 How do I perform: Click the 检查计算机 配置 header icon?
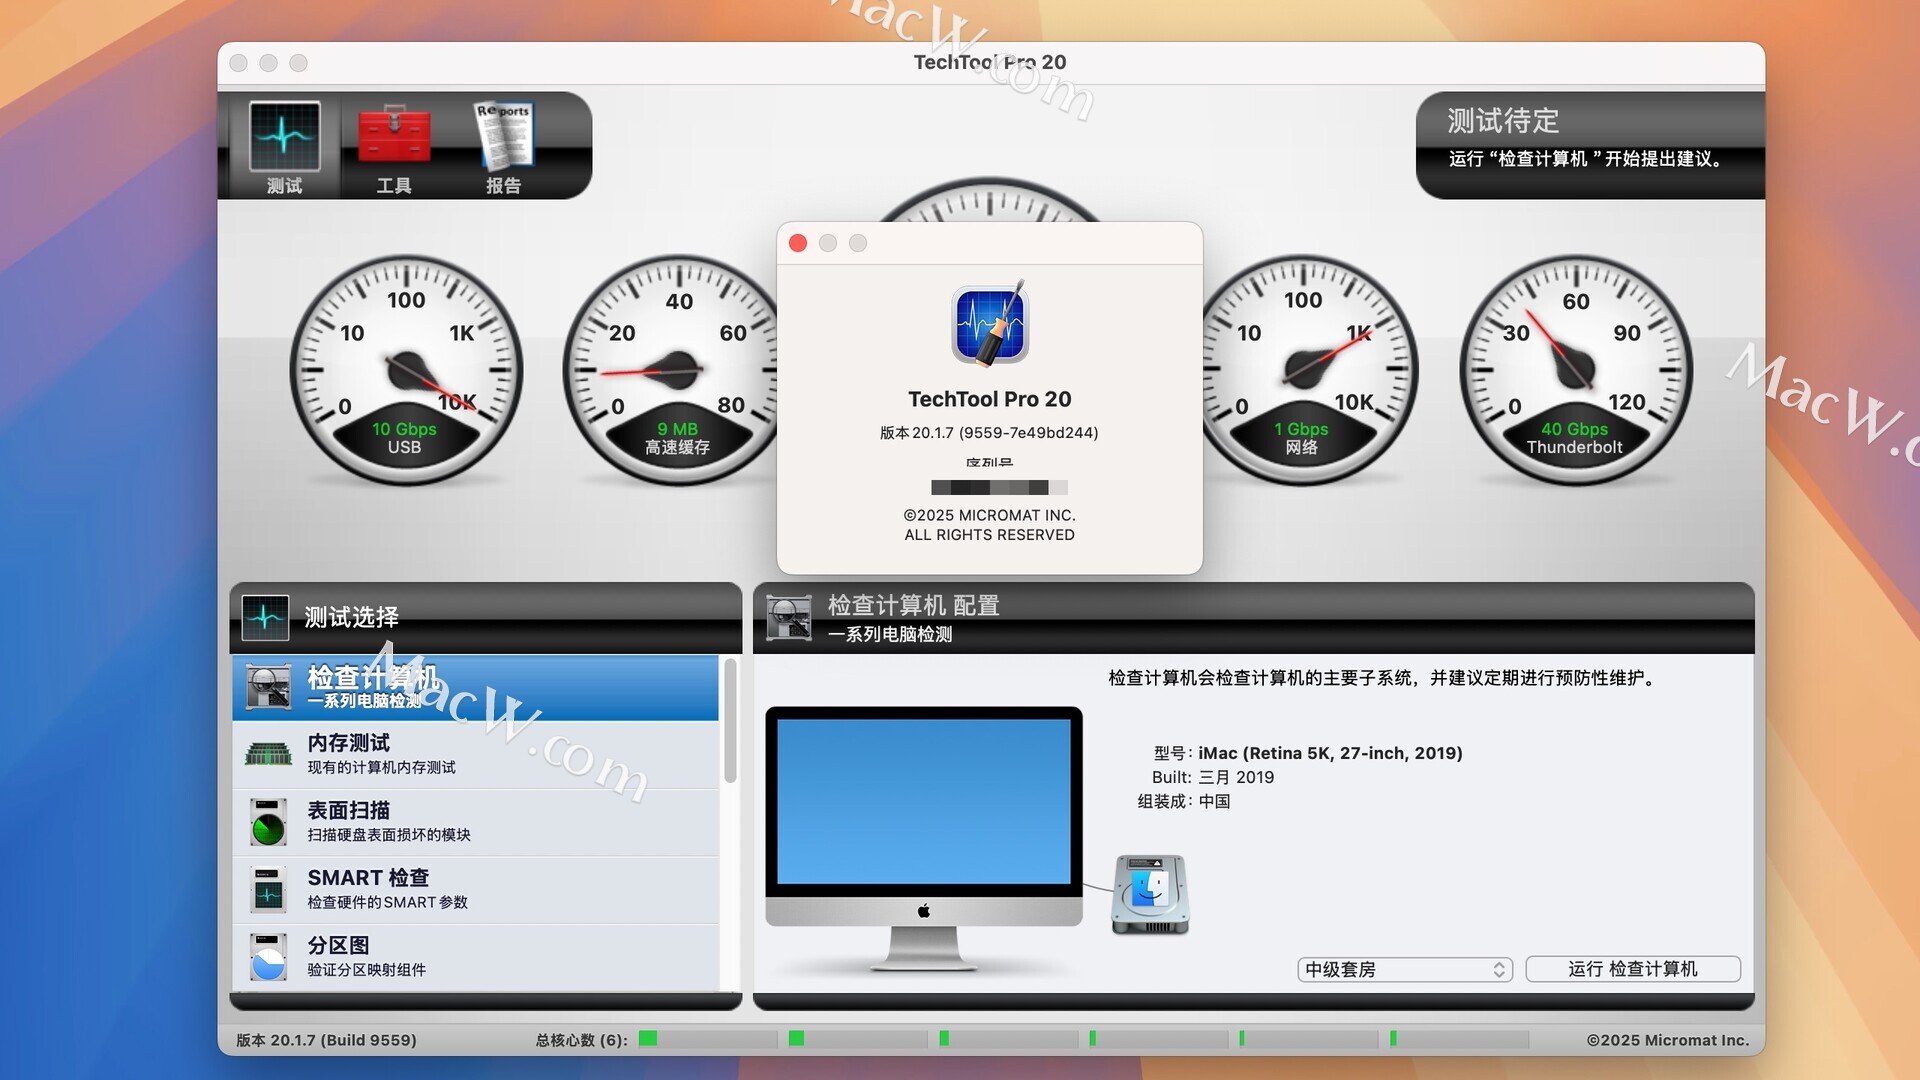[789, 617]
